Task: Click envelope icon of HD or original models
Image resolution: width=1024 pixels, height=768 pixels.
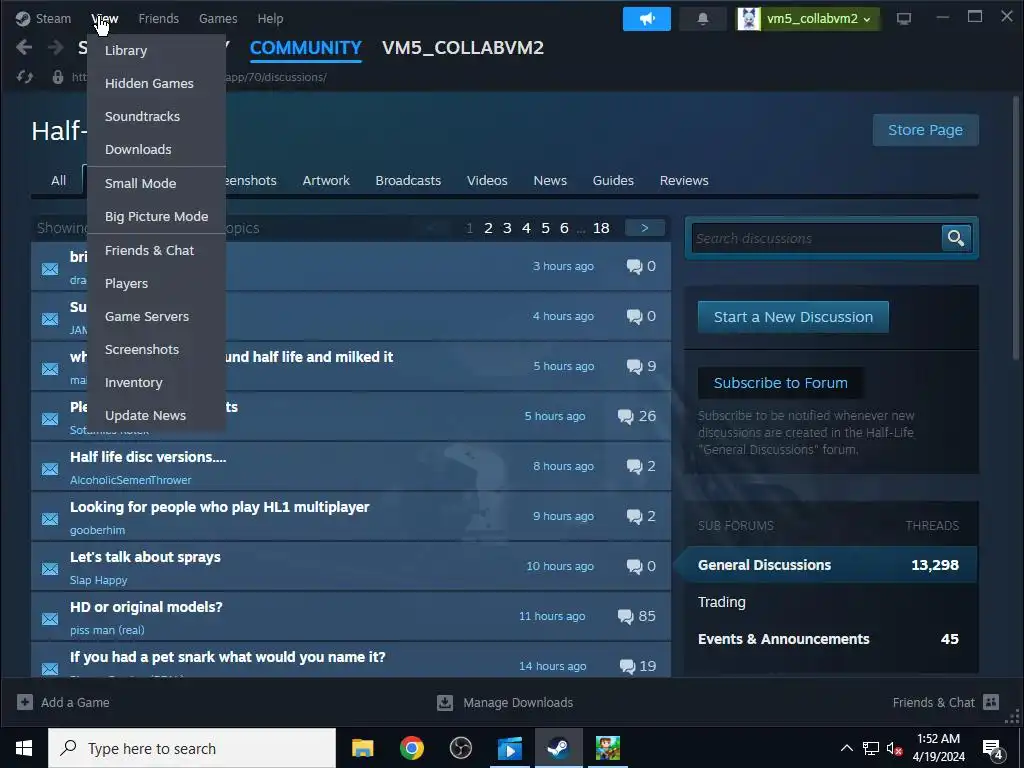Action: [50, 619]
